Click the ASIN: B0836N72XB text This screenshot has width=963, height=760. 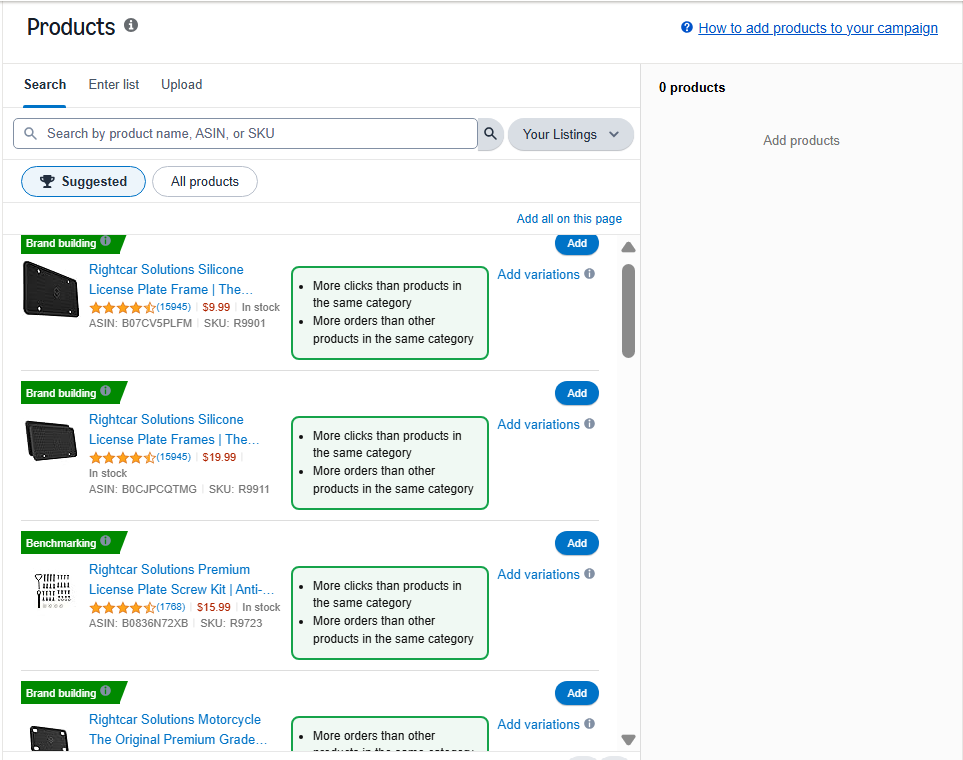139,623
